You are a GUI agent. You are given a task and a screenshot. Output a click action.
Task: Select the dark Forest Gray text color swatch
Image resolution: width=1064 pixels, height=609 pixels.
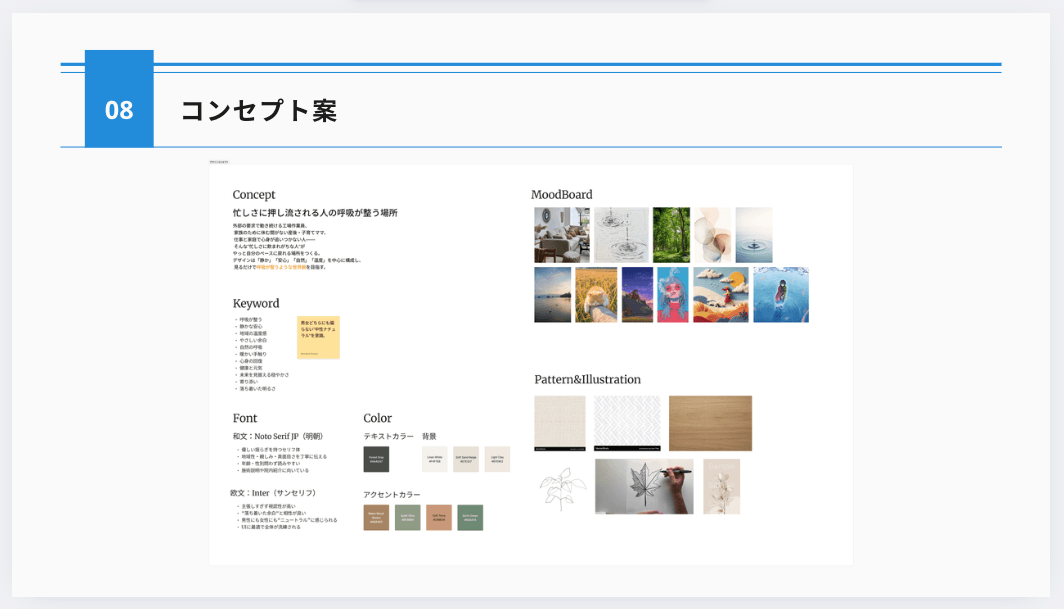376,459
